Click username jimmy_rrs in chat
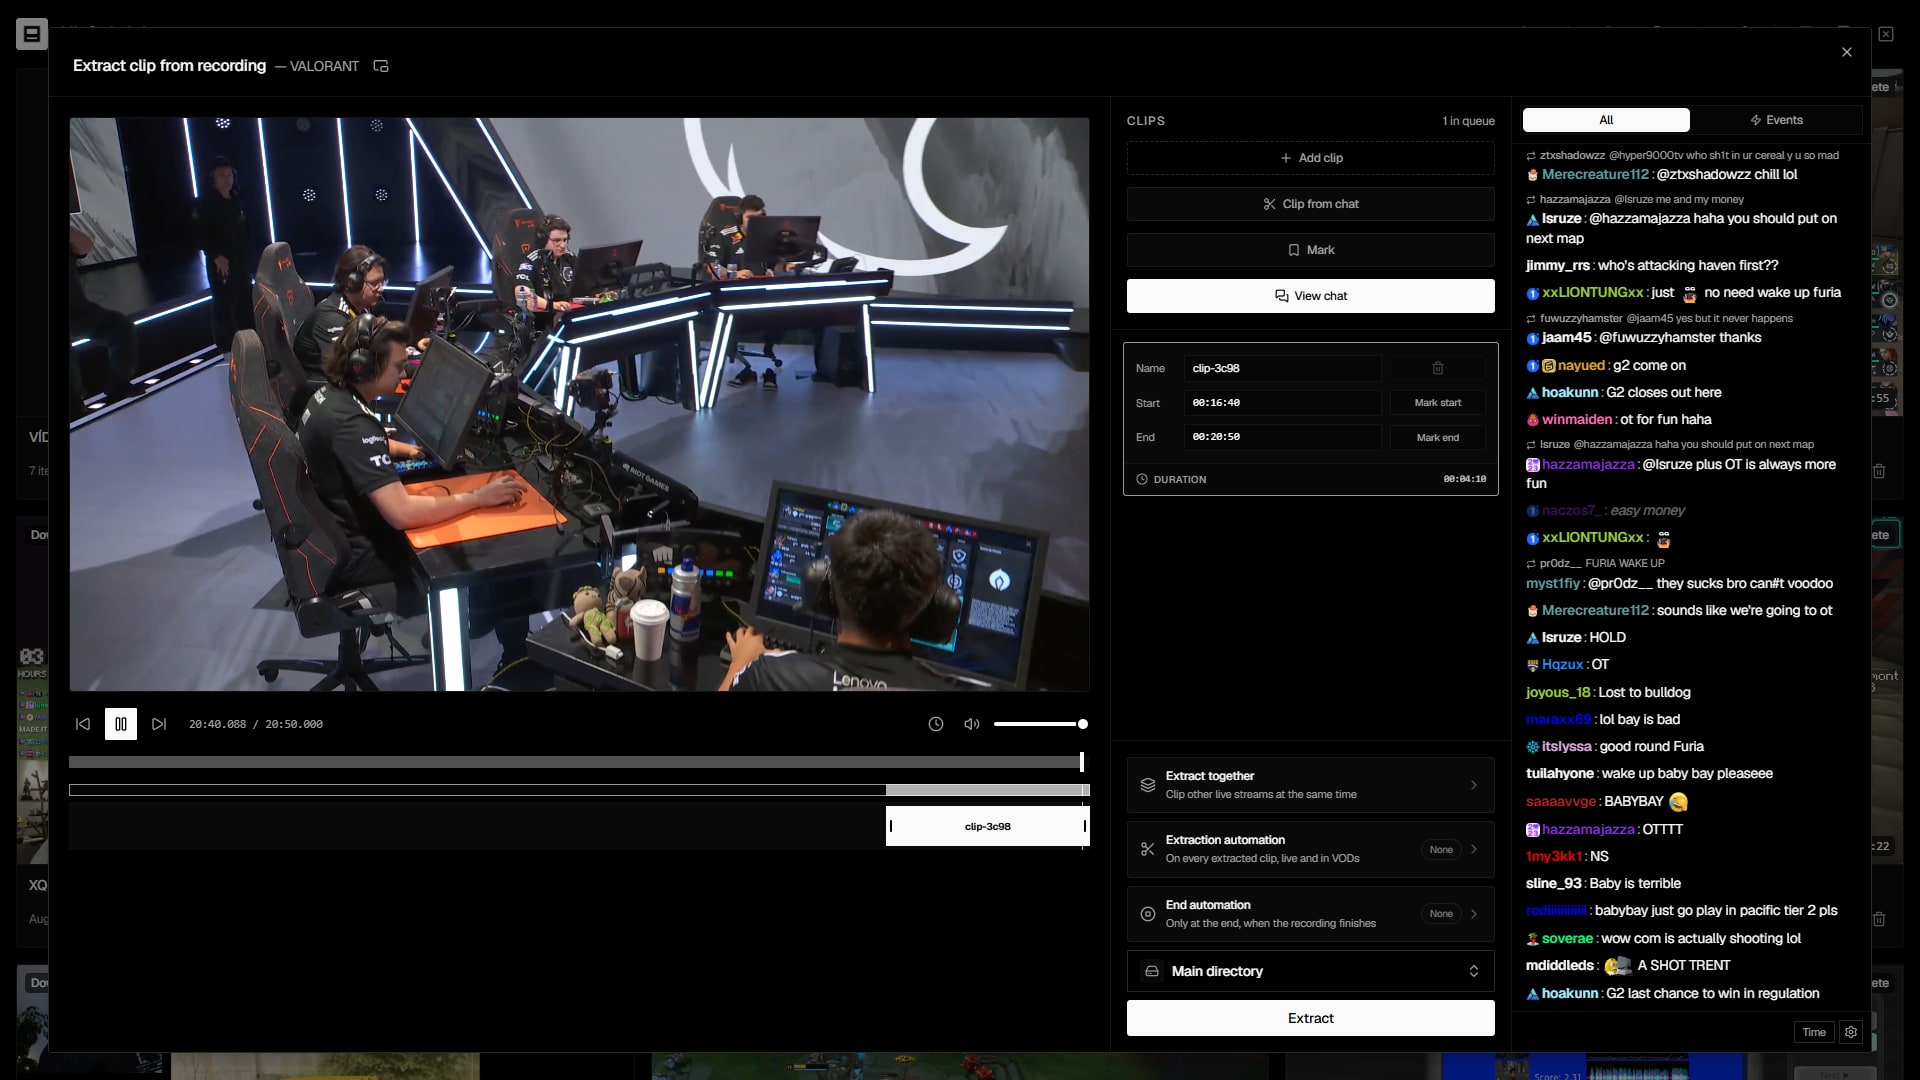The width and height of the screenshot is (1920, 1080). (1558, 265)
